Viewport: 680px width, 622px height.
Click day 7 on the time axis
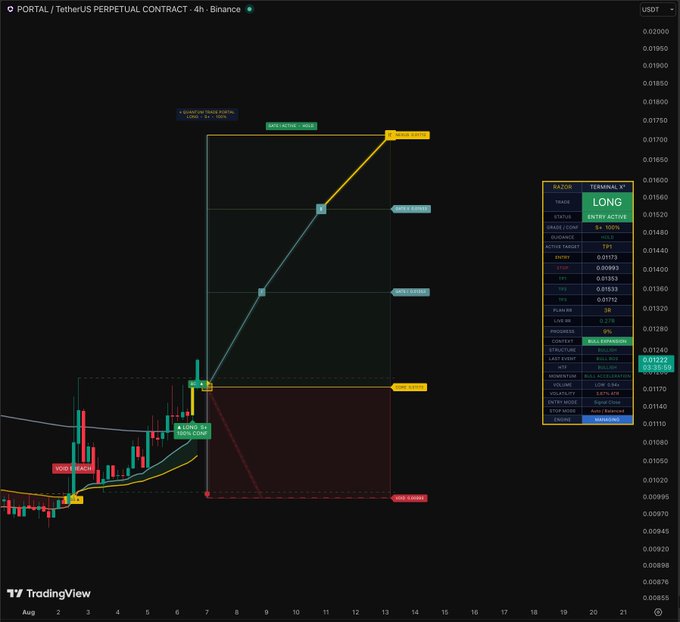[207, 612]
